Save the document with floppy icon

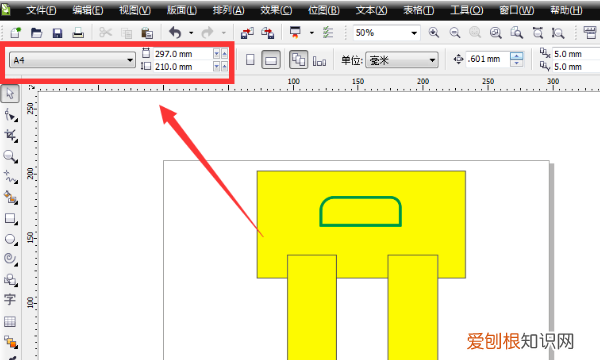pyautogui.click(x=57, y=33)
